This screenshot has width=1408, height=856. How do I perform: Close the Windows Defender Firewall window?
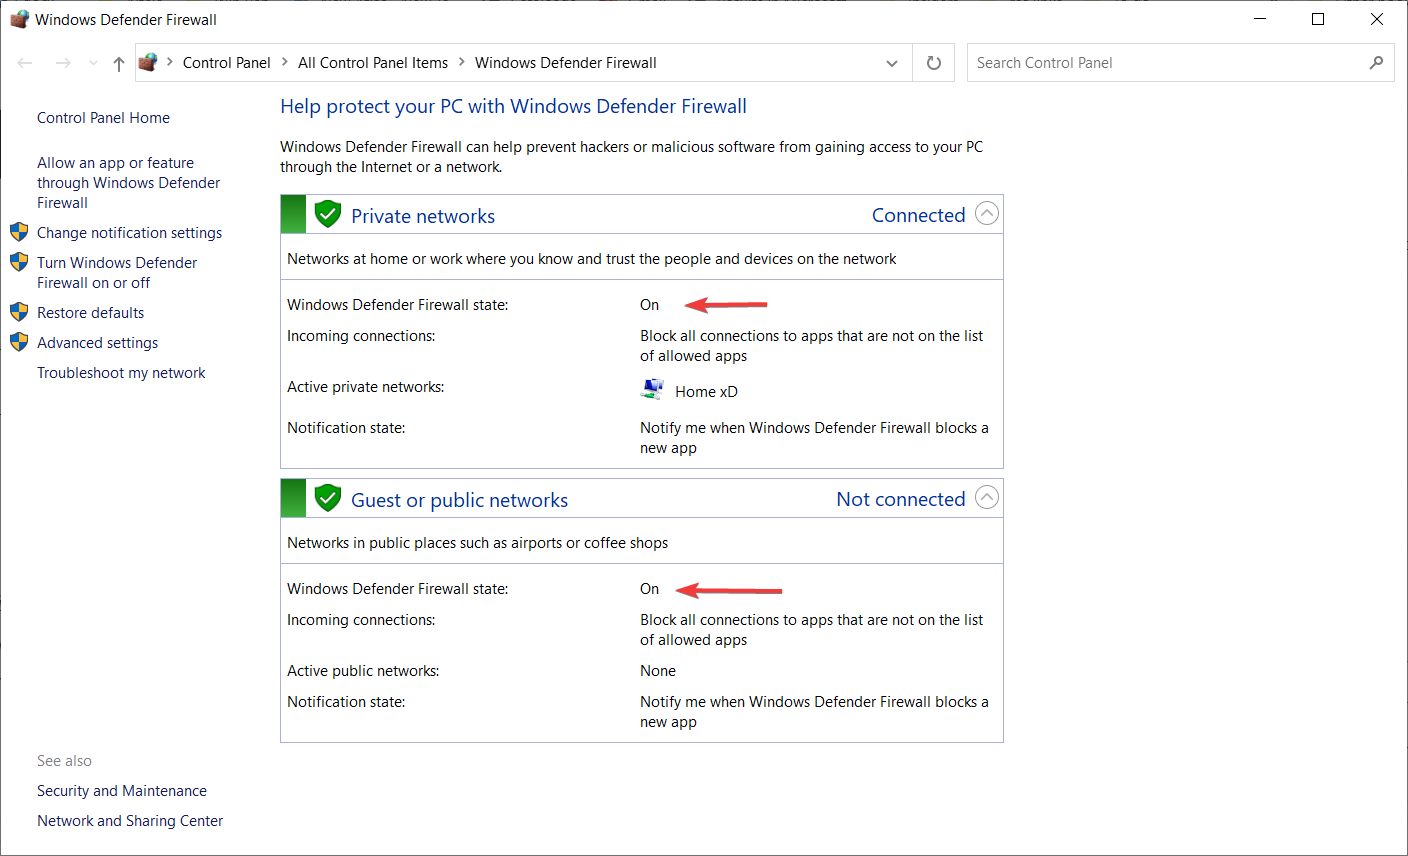pyautogui.click(x=1377, y=19)
